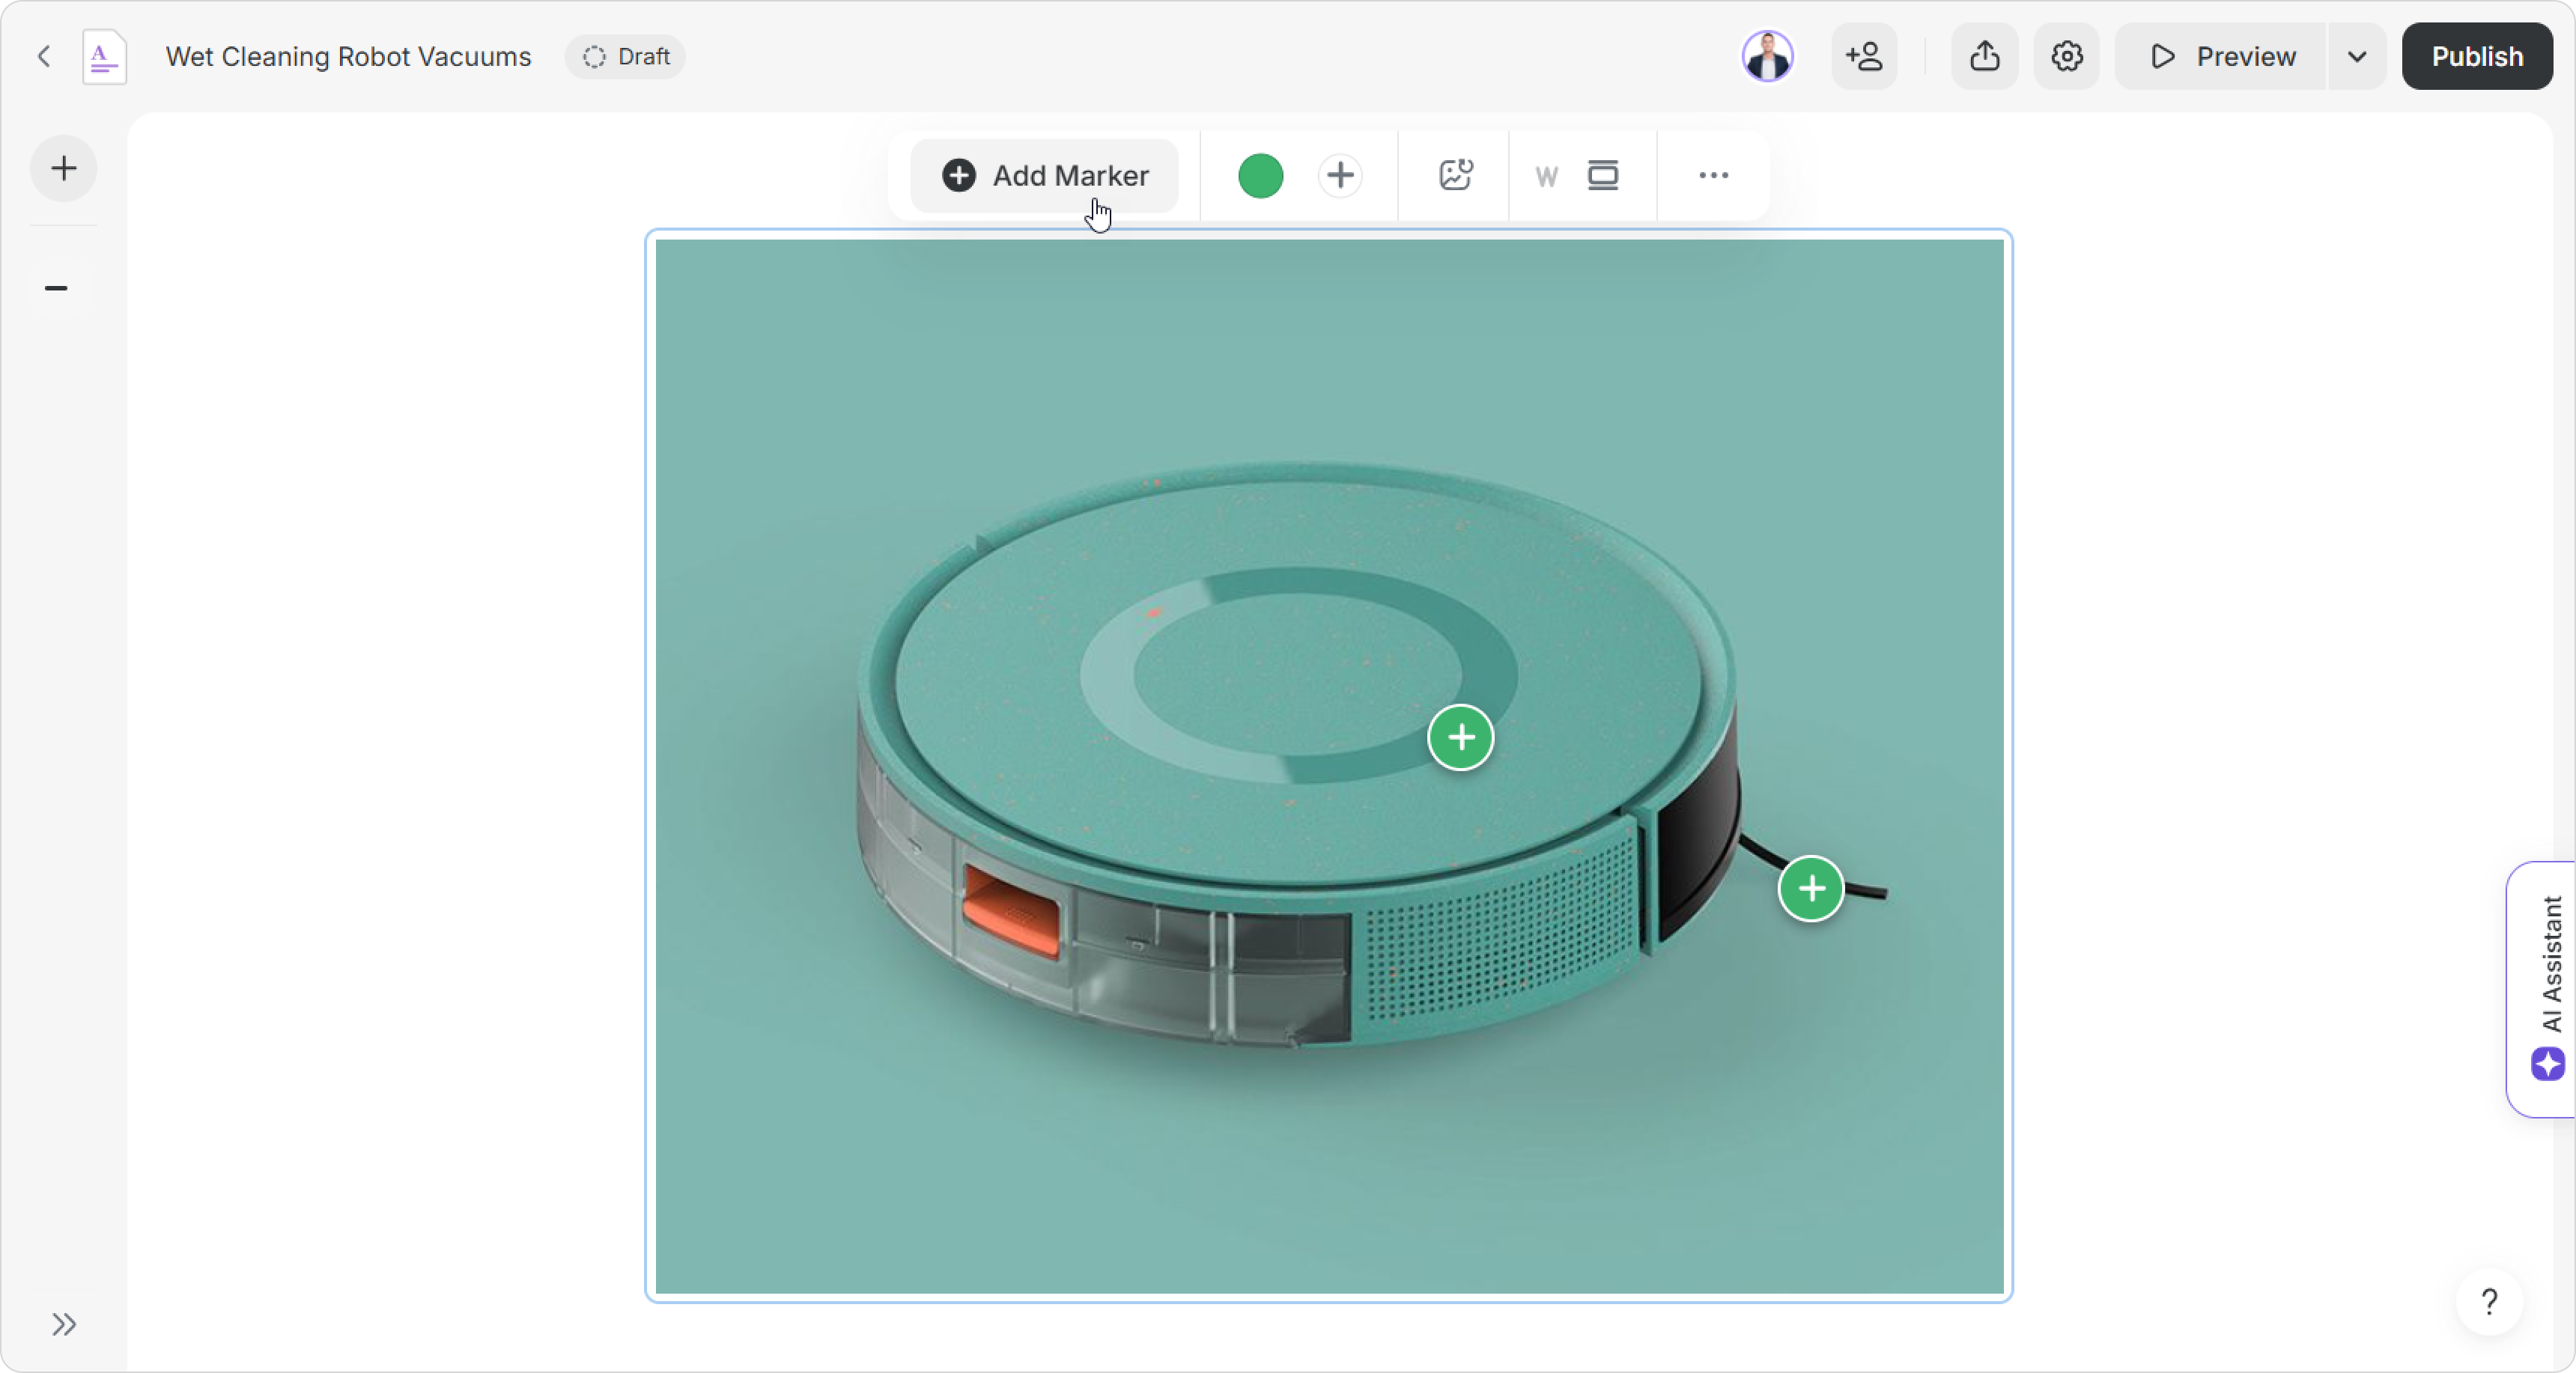Click the replace image icon
This screenshot has width=2576, height=1373.
click(1455, 176)
